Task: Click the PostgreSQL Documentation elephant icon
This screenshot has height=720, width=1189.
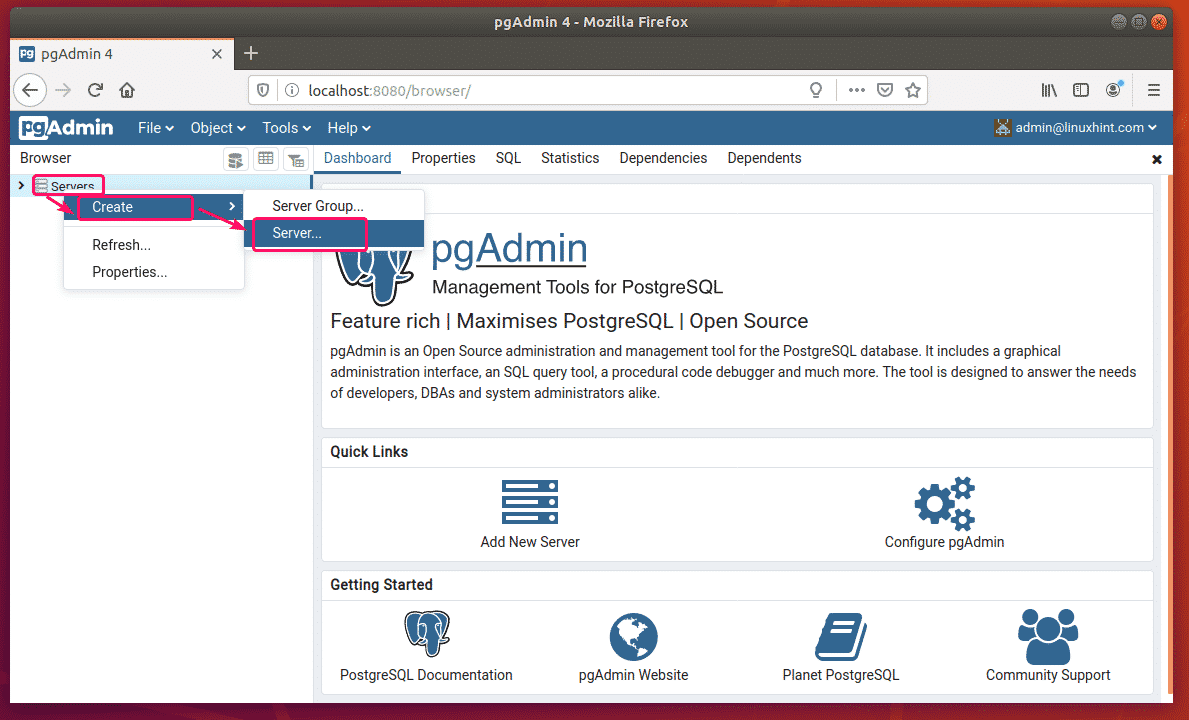Action: click(427, 634)
